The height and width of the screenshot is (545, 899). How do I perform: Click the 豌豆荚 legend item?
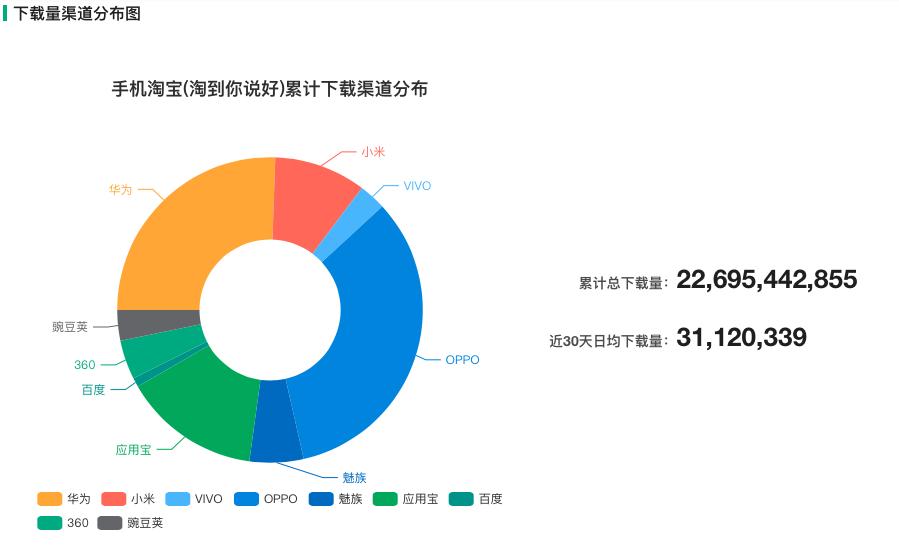[130, 523]
